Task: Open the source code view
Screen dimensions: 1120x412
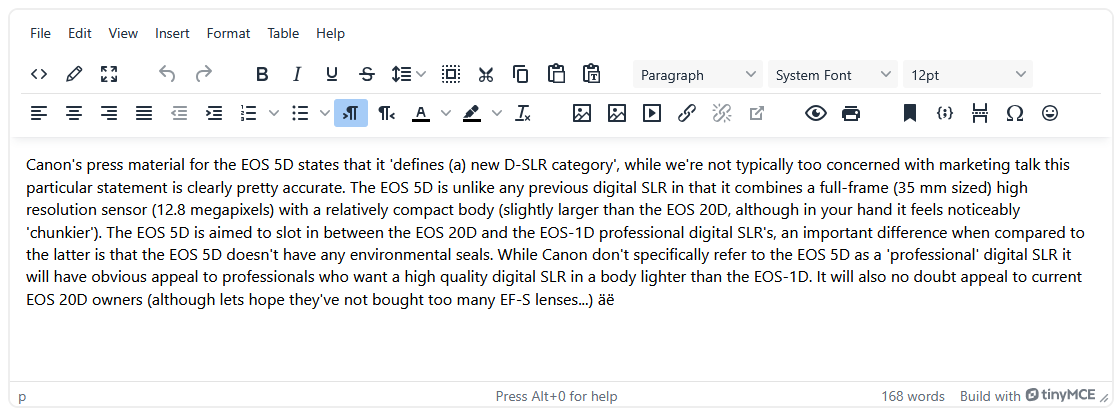Action: coord(39,74)
